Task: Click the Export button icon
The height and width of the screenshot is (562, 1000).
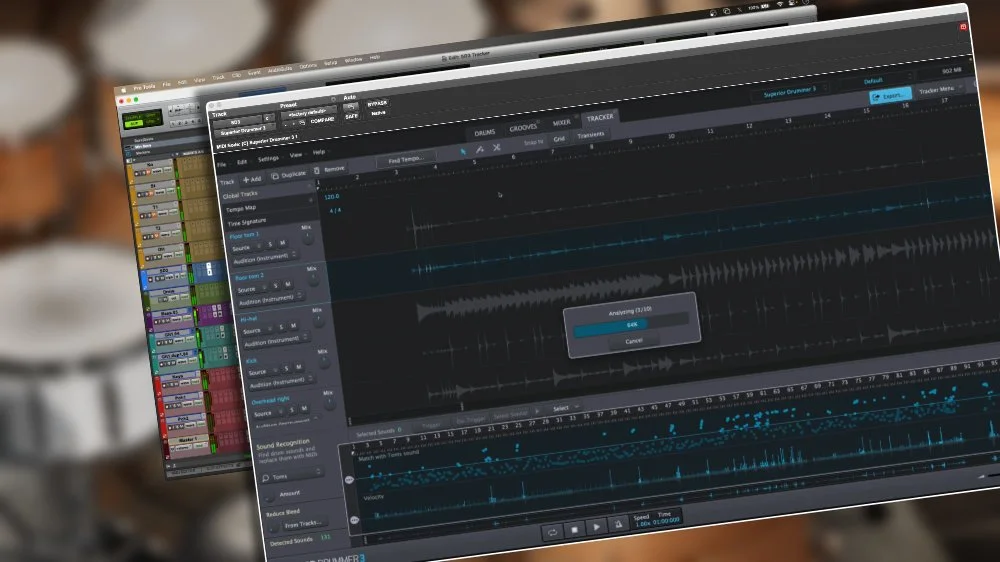Action: coord(876,97)
